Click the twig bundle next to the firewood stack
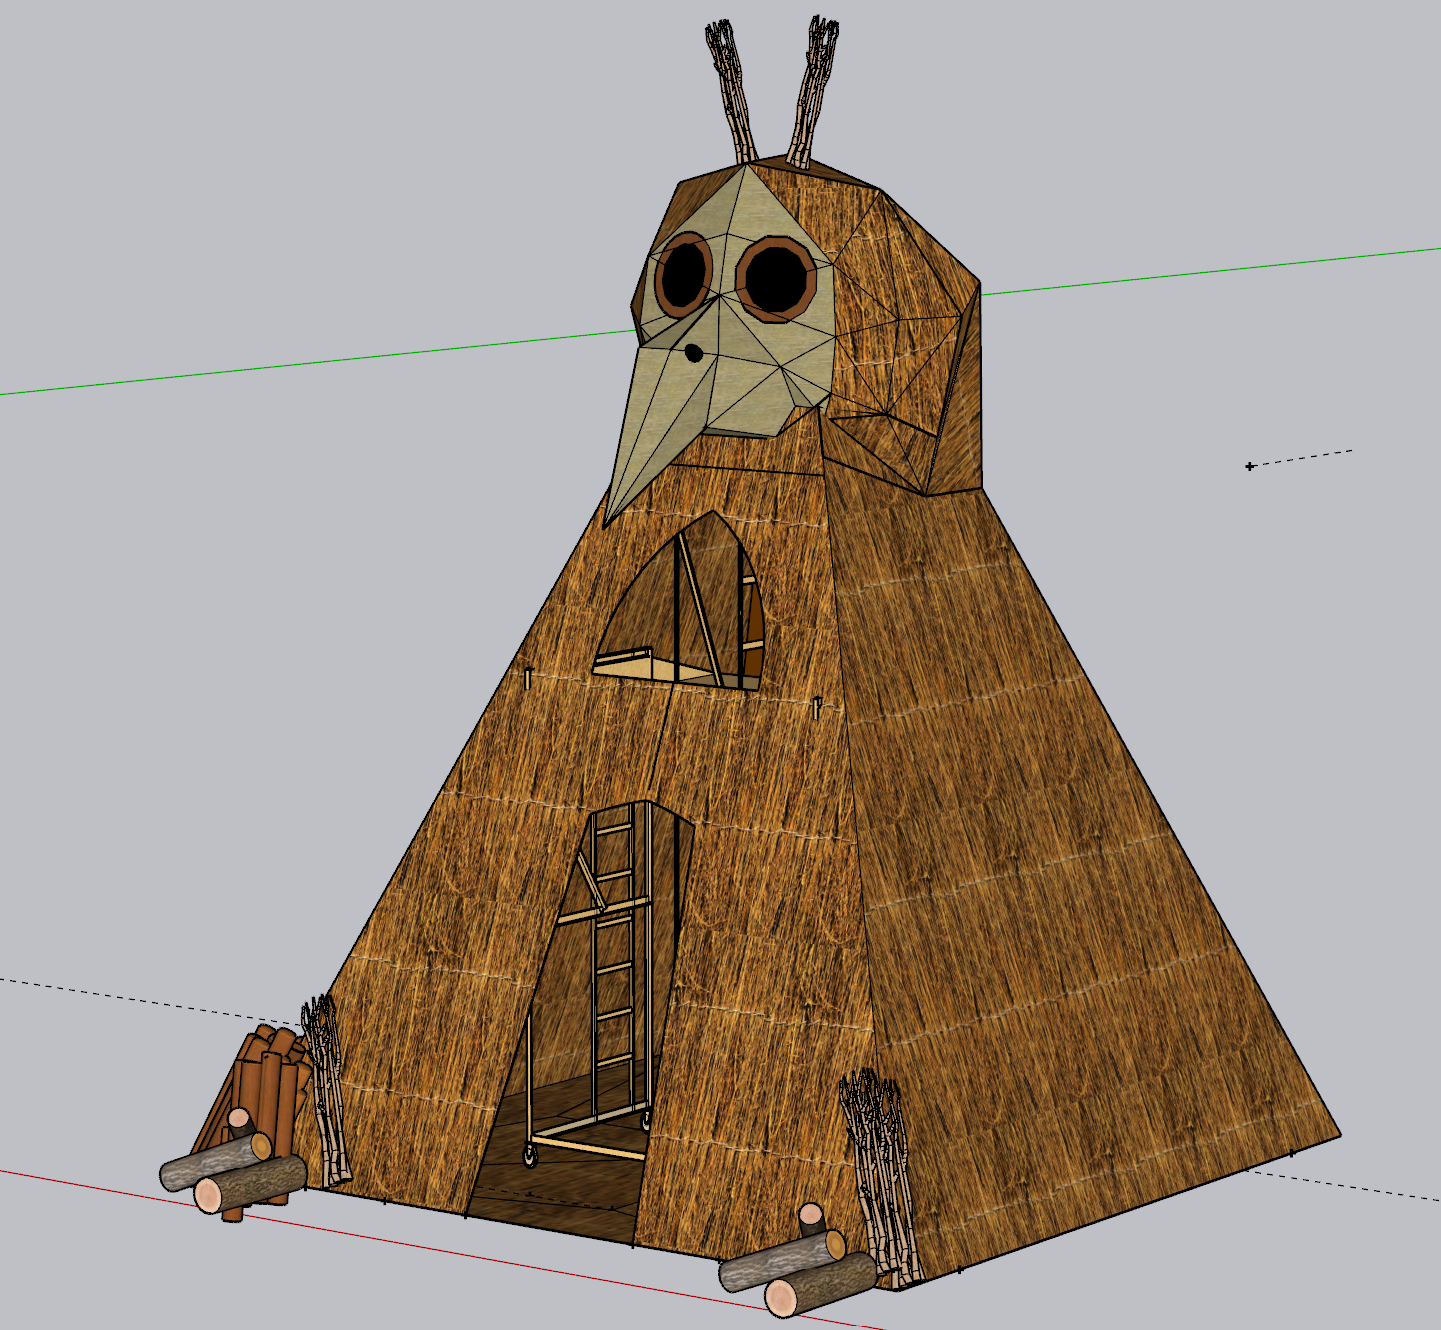This screenshot has width=1441, height=1330. tap(326, 1091)
